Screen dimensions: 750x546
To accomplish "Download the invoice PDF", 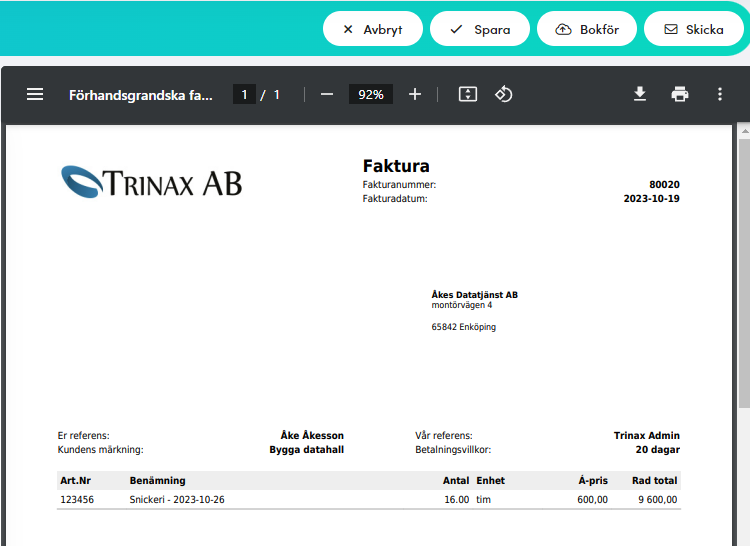I will 640,94.
